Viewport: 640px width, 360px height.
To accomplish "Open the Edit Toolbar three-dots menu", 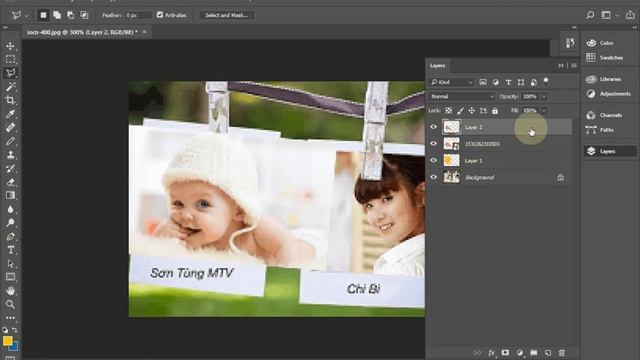I will [x=11, y=318].
